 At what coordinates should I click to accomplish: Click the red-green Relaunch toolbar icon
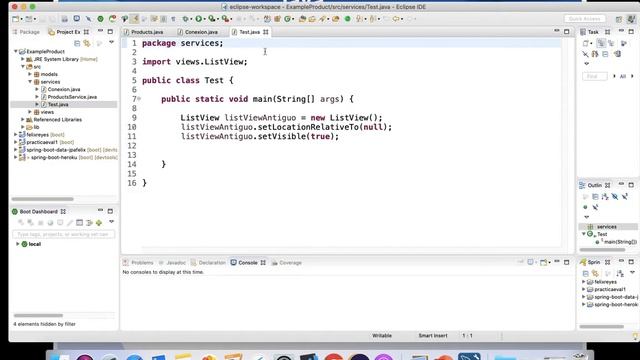coord(112,19)
